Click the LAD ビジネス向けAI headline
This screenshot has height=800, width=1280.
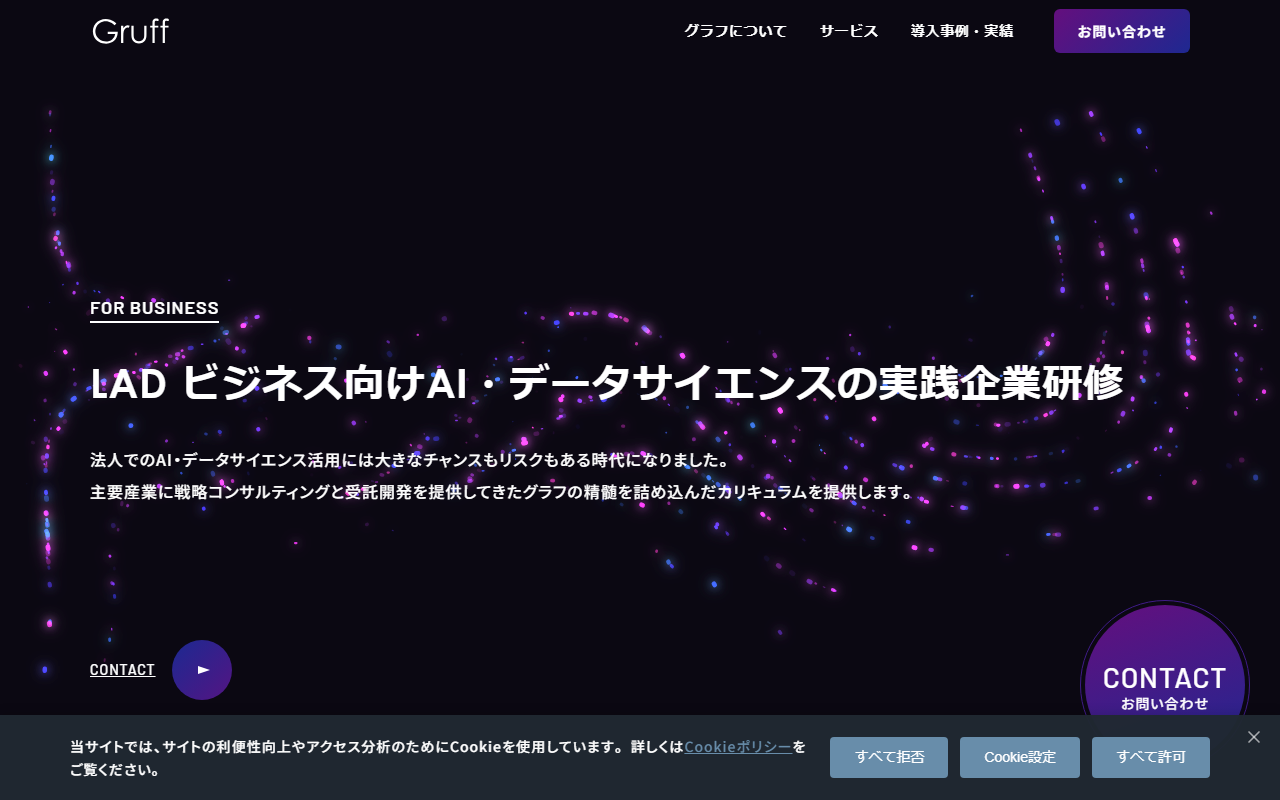[606, 384]
